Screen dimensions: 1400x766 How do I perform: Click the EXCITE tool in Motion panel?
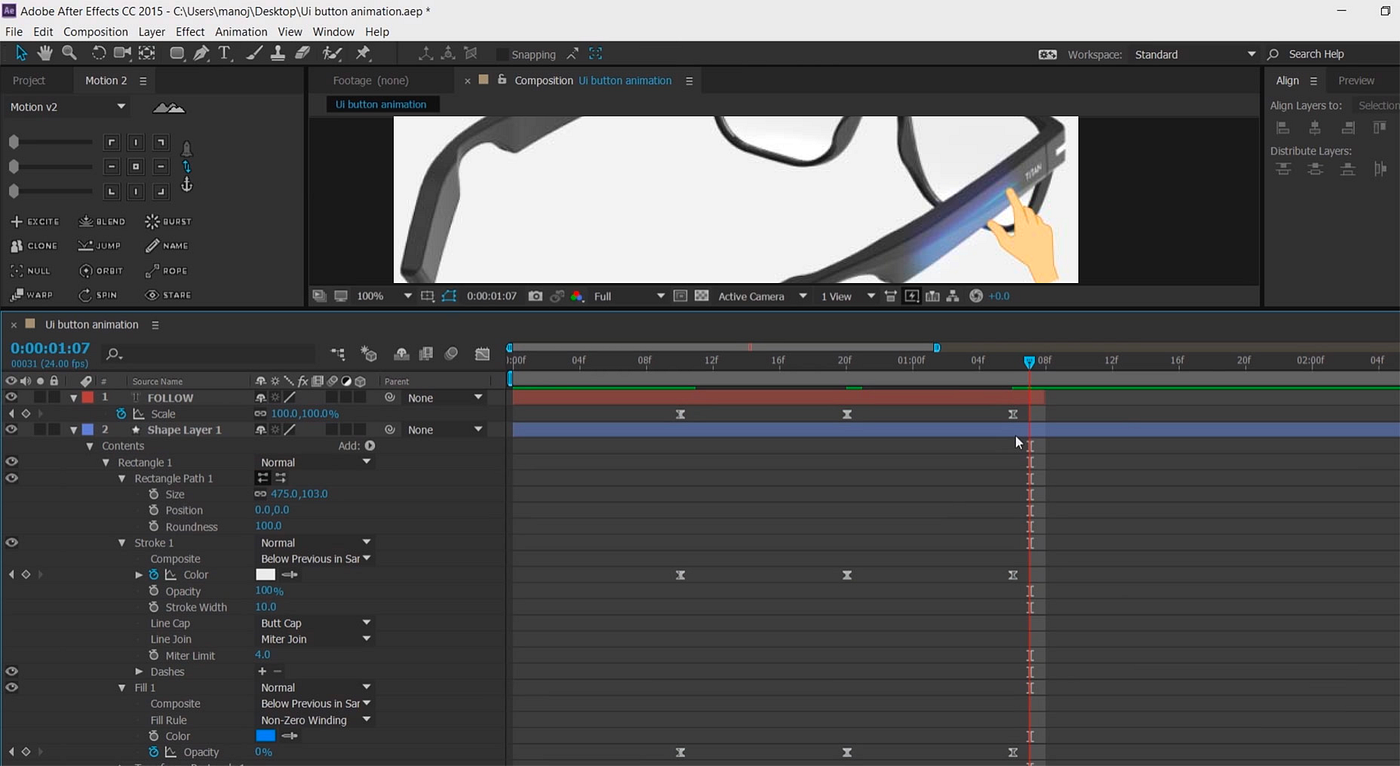coord(35,221)
